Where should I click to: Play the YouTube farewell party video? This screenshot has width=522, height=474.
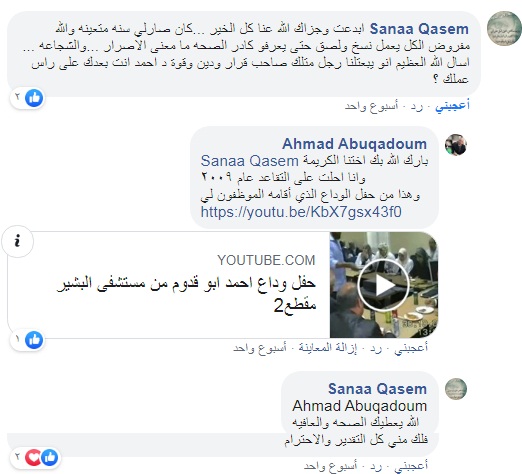pos(383,285)
